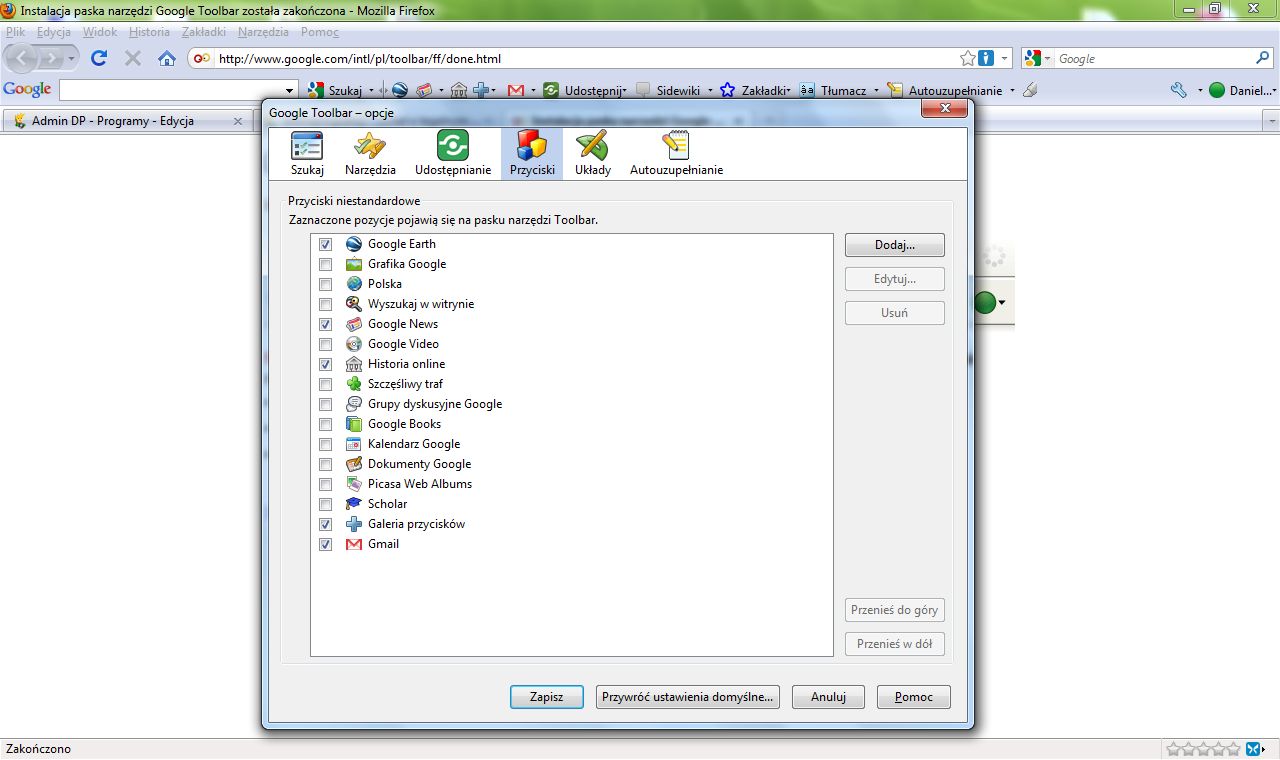Open the Zakładki menu in Firefox menu bar

coord(204,32)
